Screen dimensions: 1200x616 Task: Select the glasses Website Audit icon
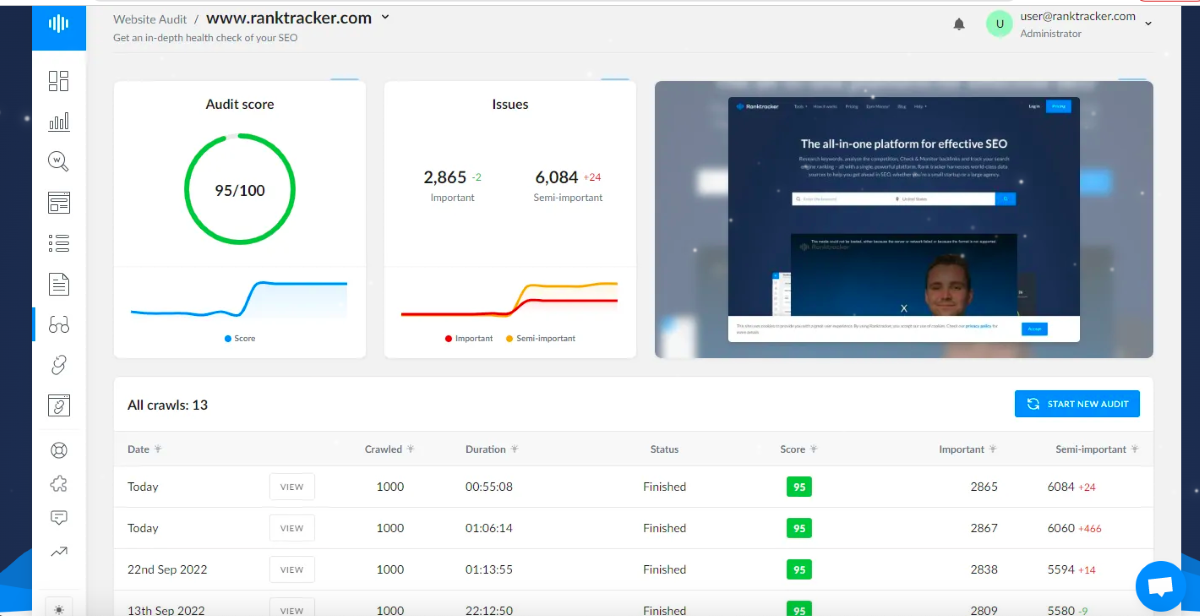[59, 324]
